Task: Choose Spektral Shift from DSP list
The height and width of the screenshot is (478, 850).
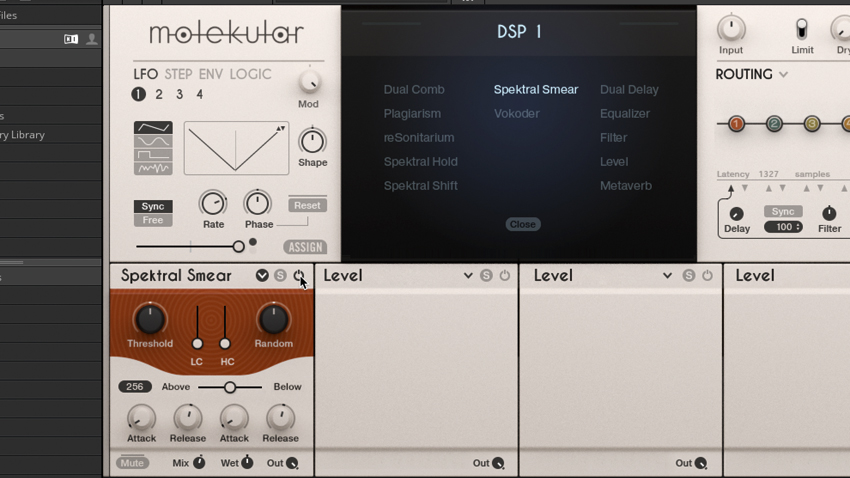Action: (x=421, y=186)
